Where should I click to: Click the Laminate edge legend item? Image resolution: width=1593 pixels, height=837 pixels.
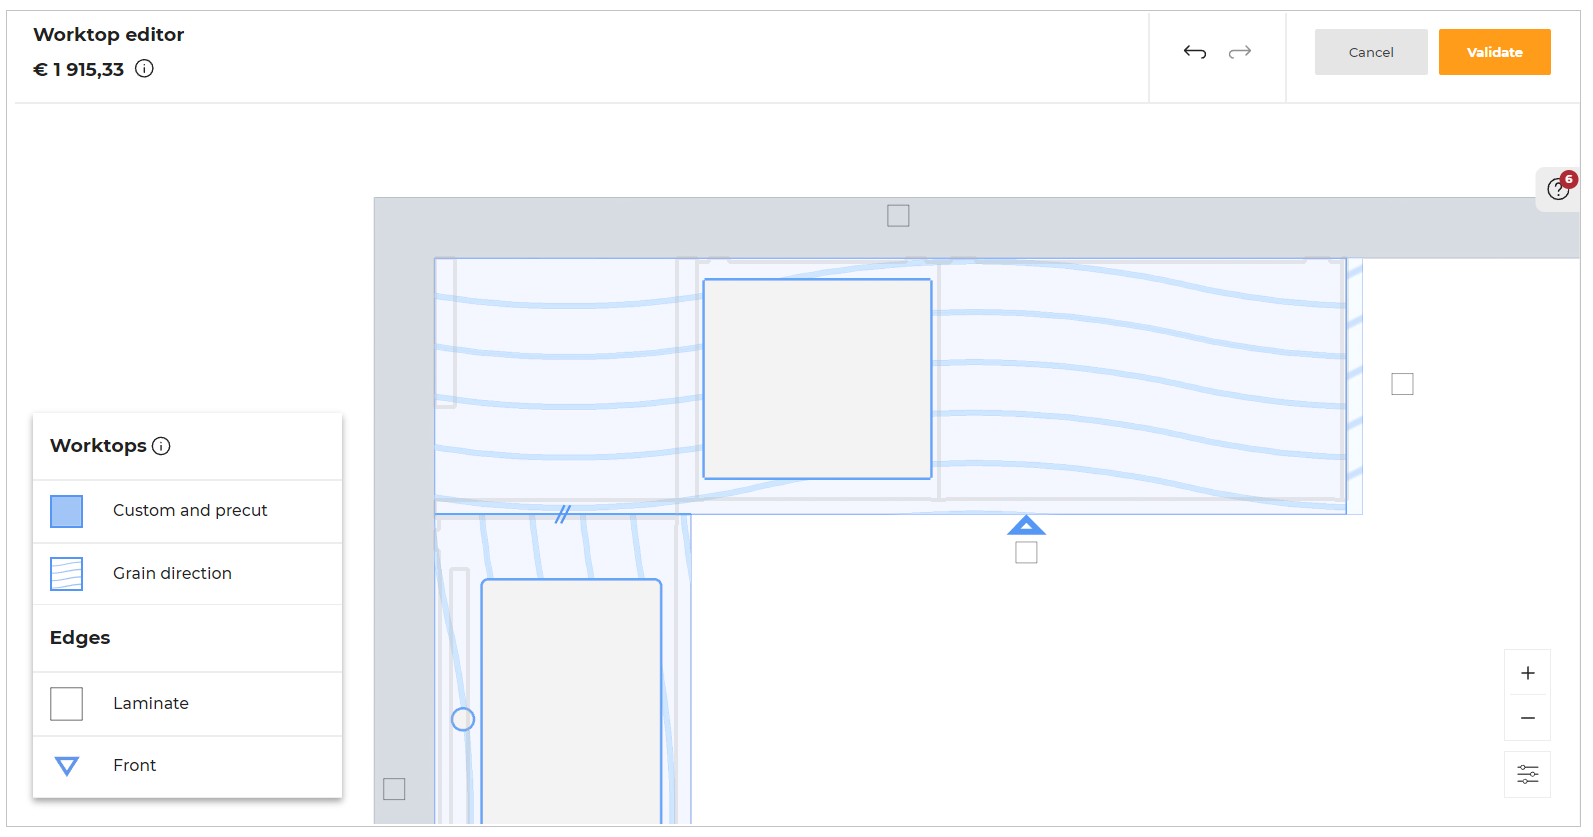tap(150, 704)
